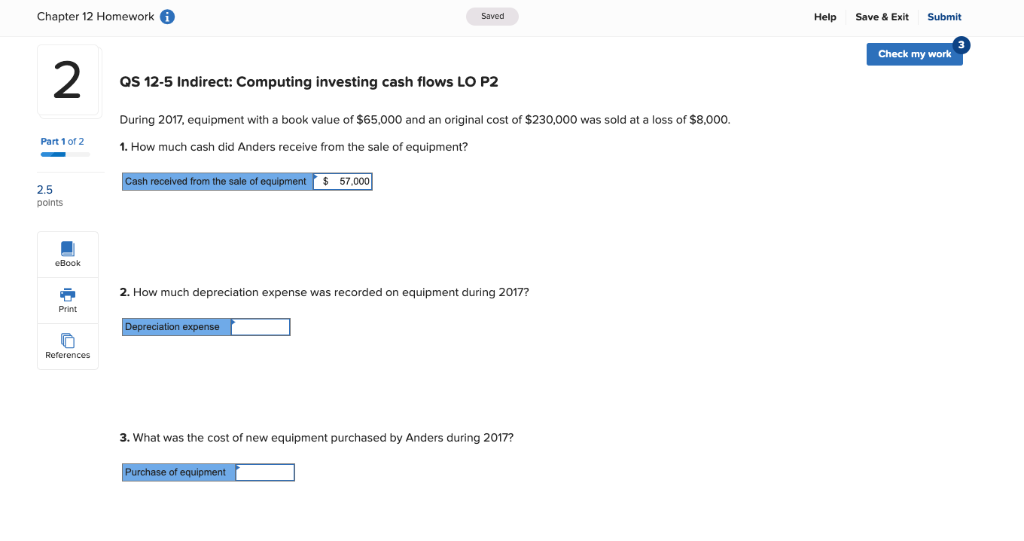Click the badge number 3 on Check my work
Image resolution: width=1024 pixels, height=541 pixels.
pyautogui.click(x=961, y=45)
